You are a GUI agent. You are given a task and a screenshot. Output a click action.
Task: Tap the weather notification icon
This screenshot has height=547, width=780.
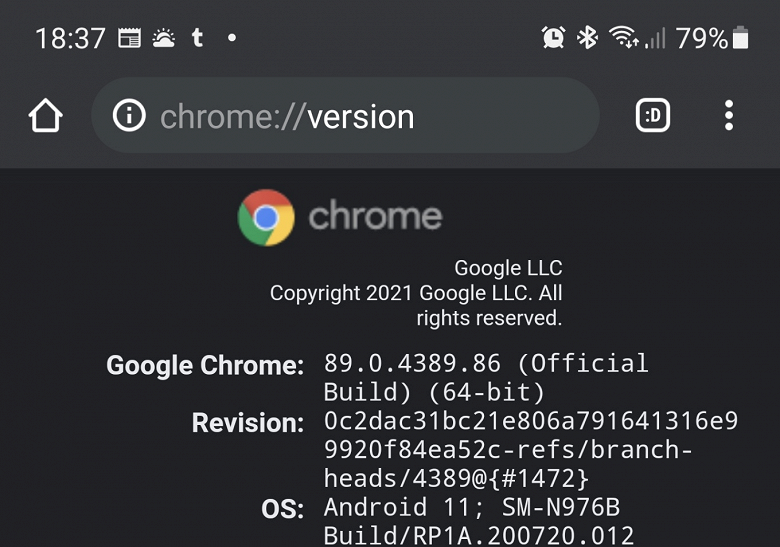163,38
